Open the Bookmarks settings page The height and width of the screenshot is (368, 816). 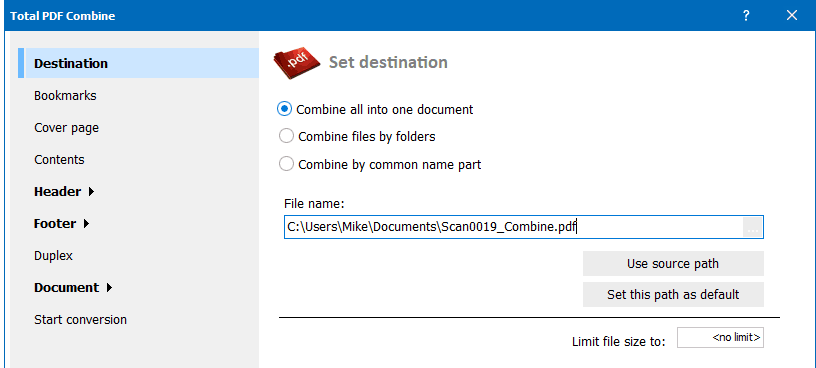pyautogui.click(x=65, y=96)
